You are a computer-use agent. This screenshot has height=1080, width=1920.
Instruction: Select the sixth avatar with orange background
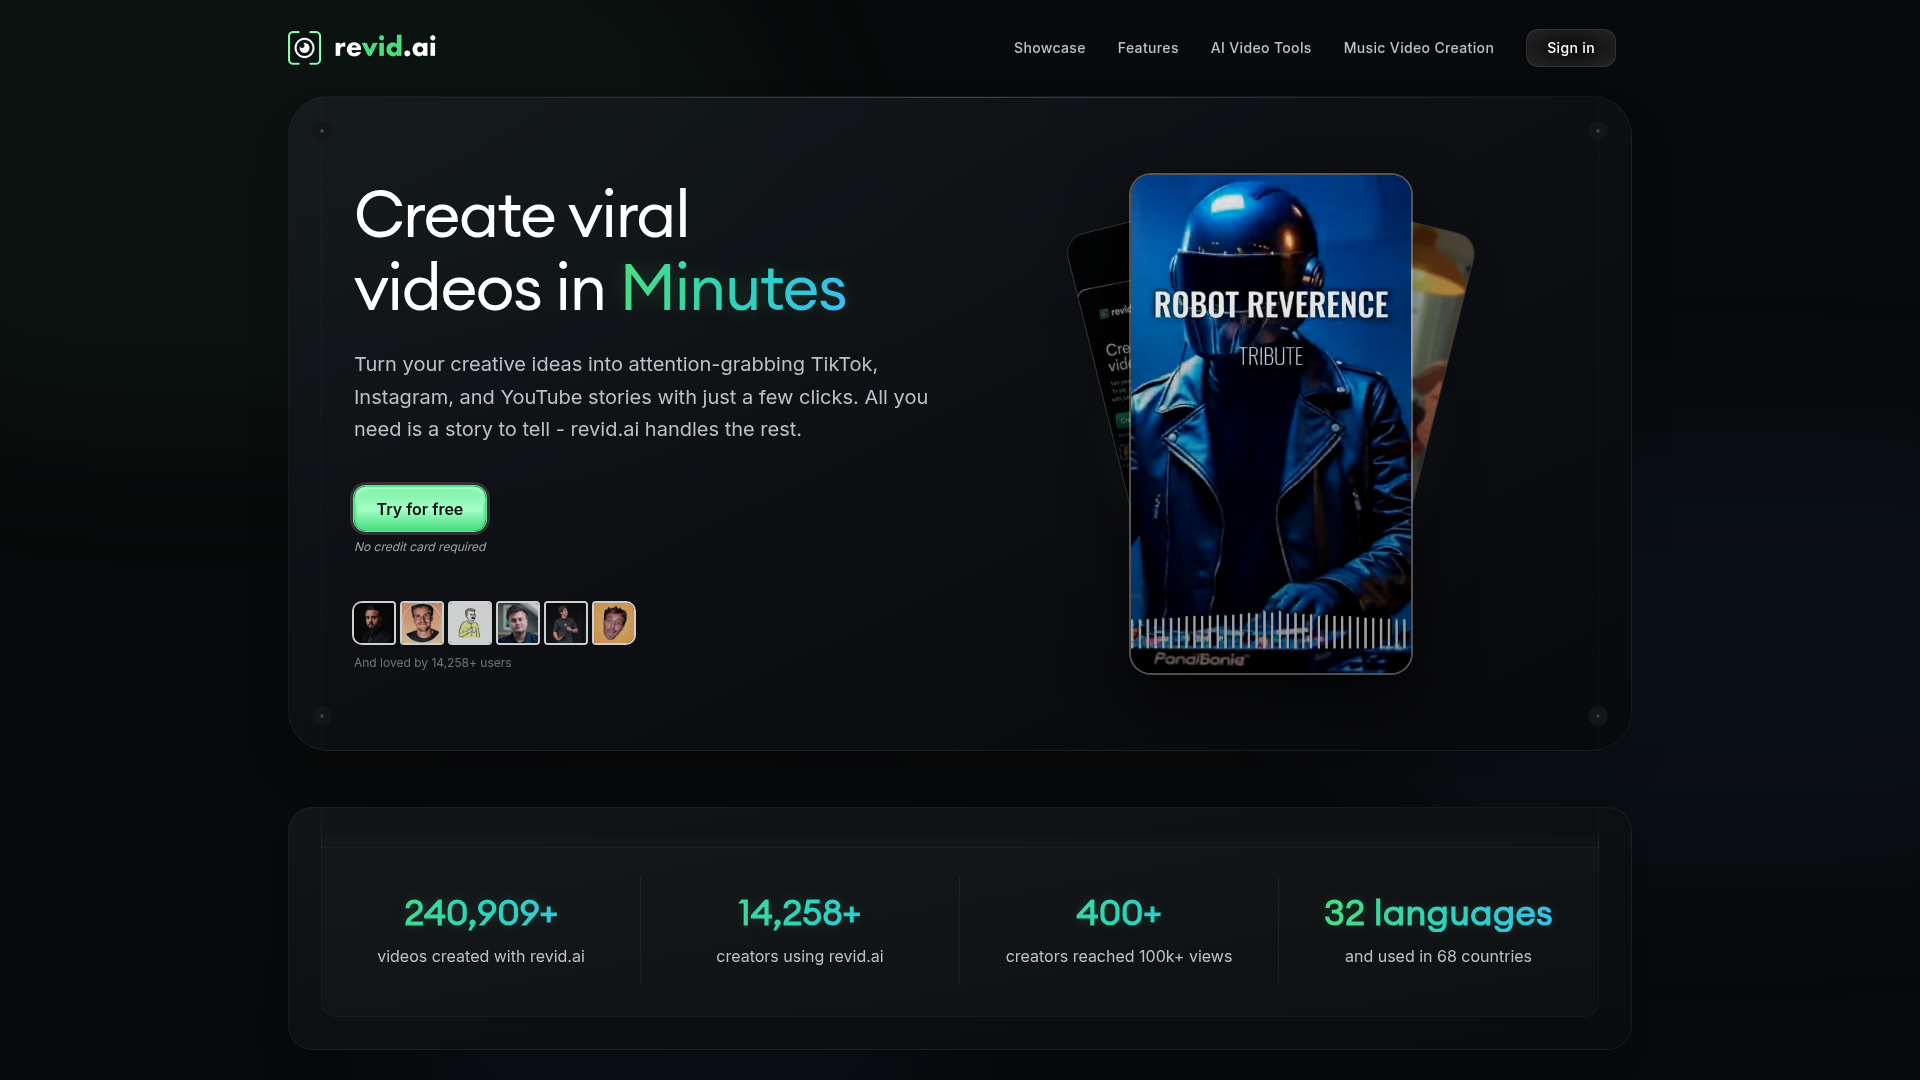point(614,623)
